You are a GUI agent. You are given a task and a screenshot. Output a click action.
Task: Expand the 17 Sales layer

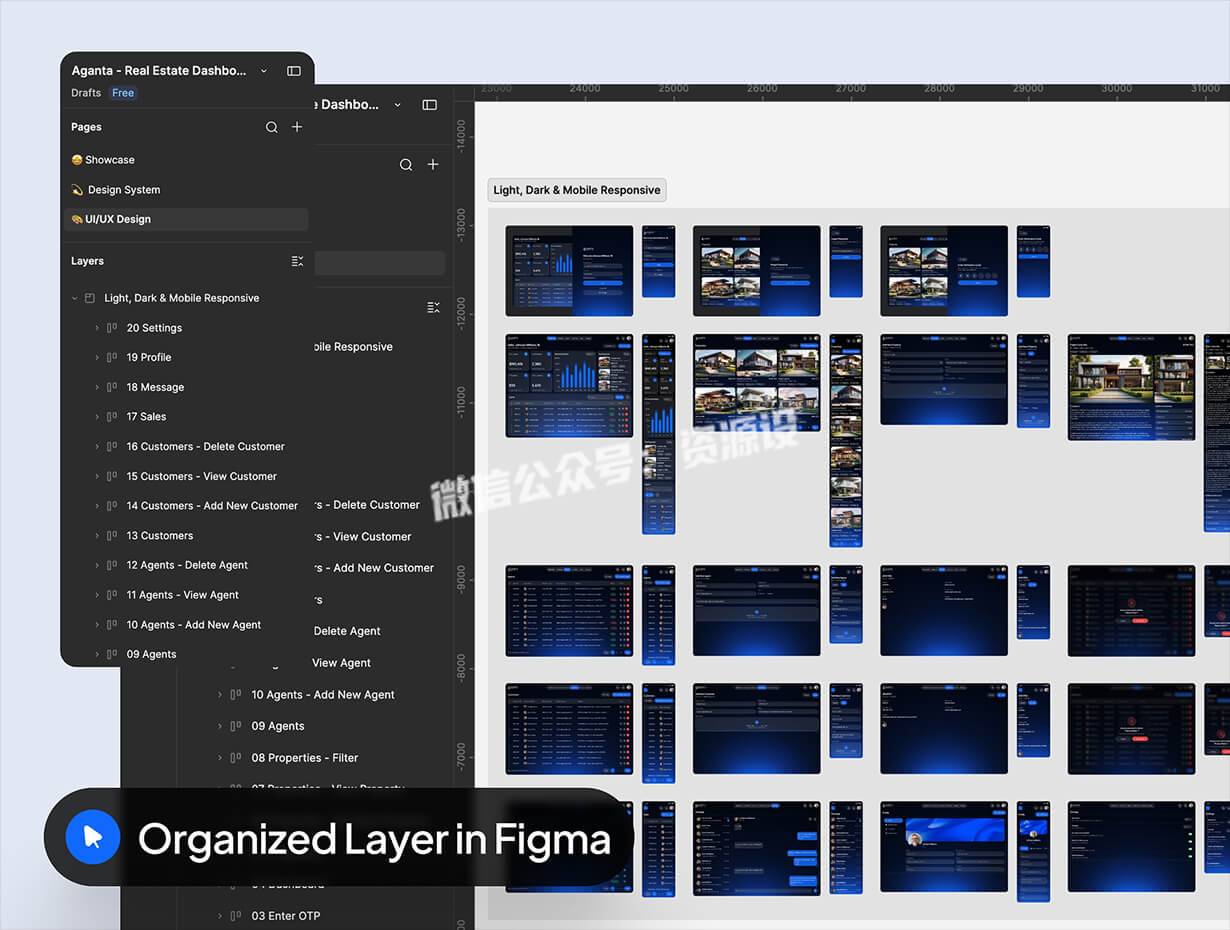97,417
